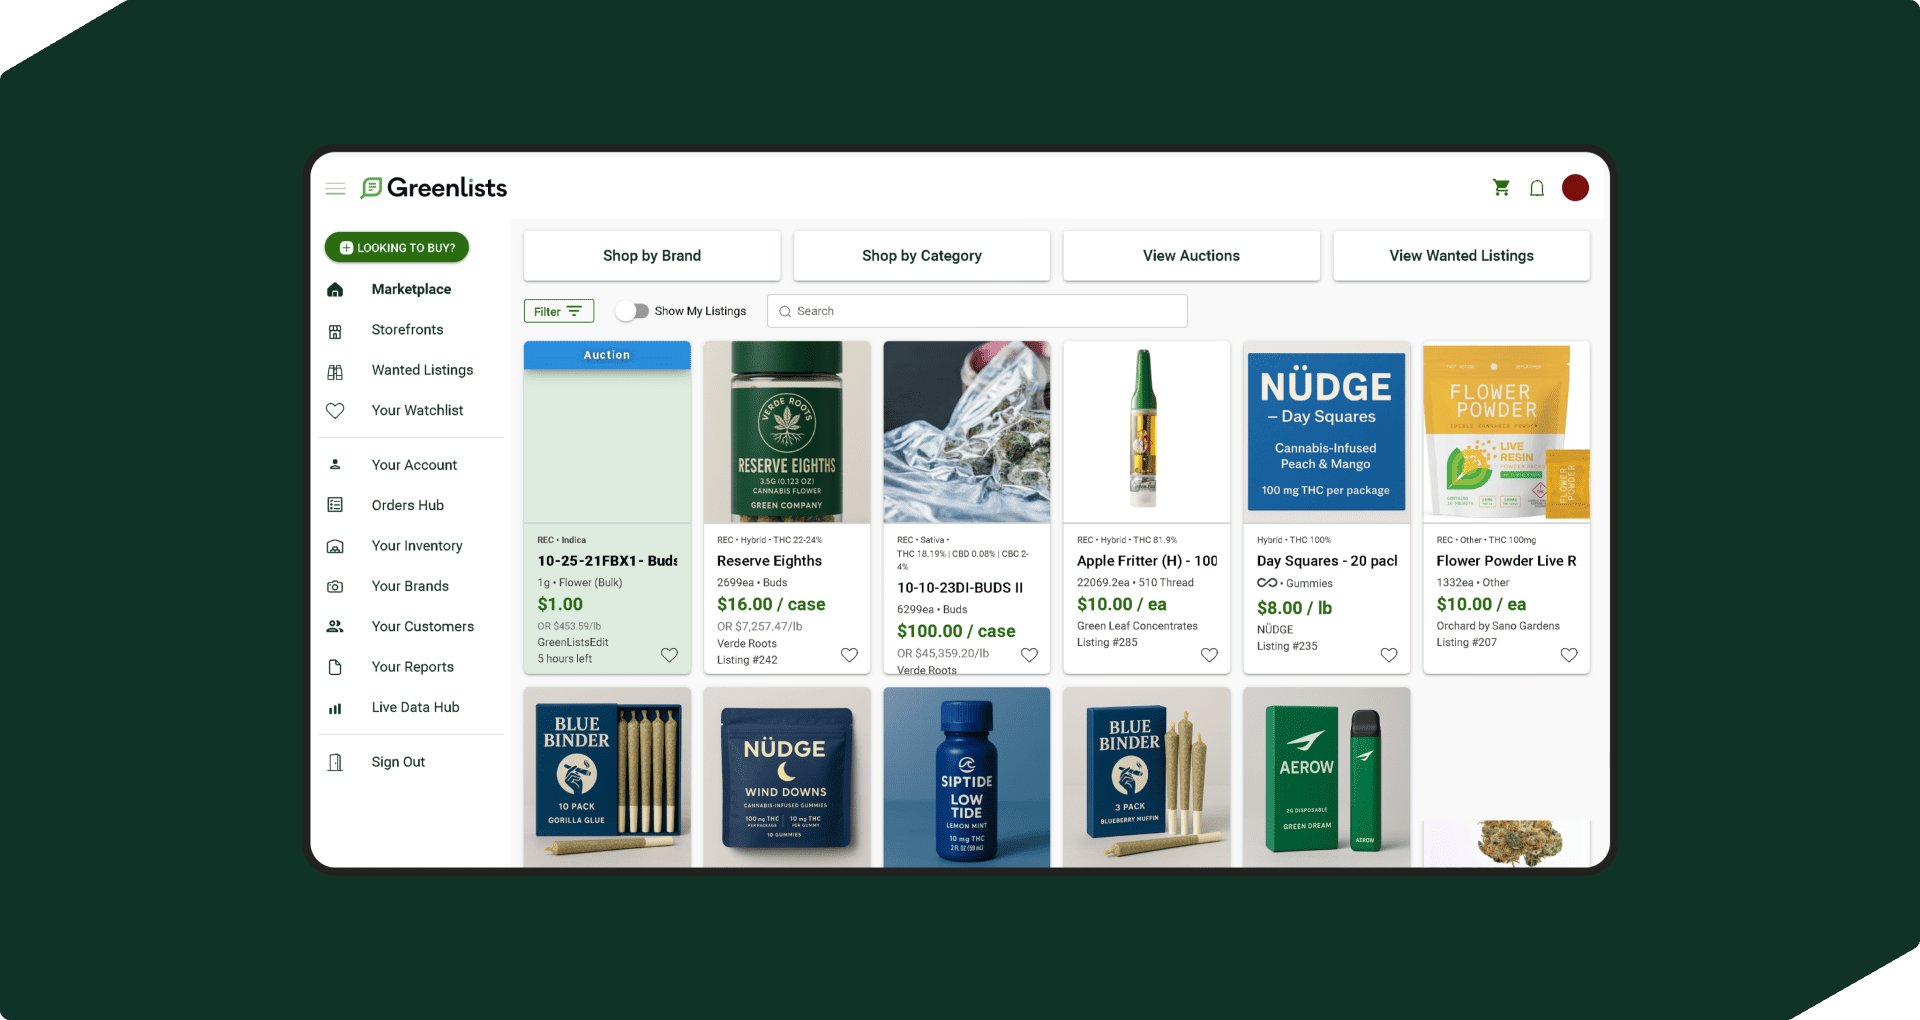
Task: Open the Blue Binder 10 Pack image
Action: (x=607, y=777)
